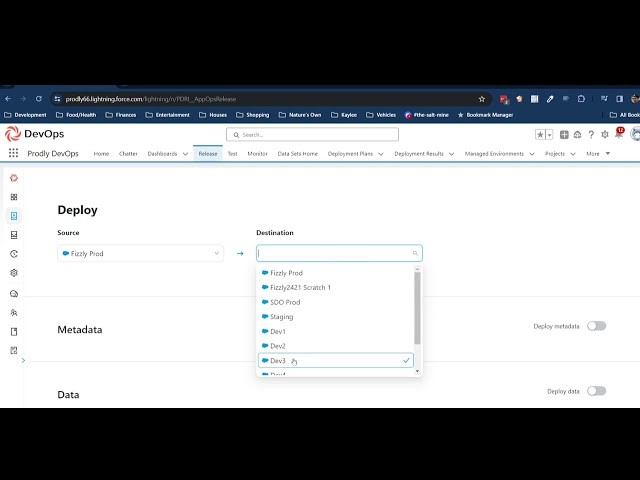
Task: Switch to the Monitor tab
Action: (257, 154)
